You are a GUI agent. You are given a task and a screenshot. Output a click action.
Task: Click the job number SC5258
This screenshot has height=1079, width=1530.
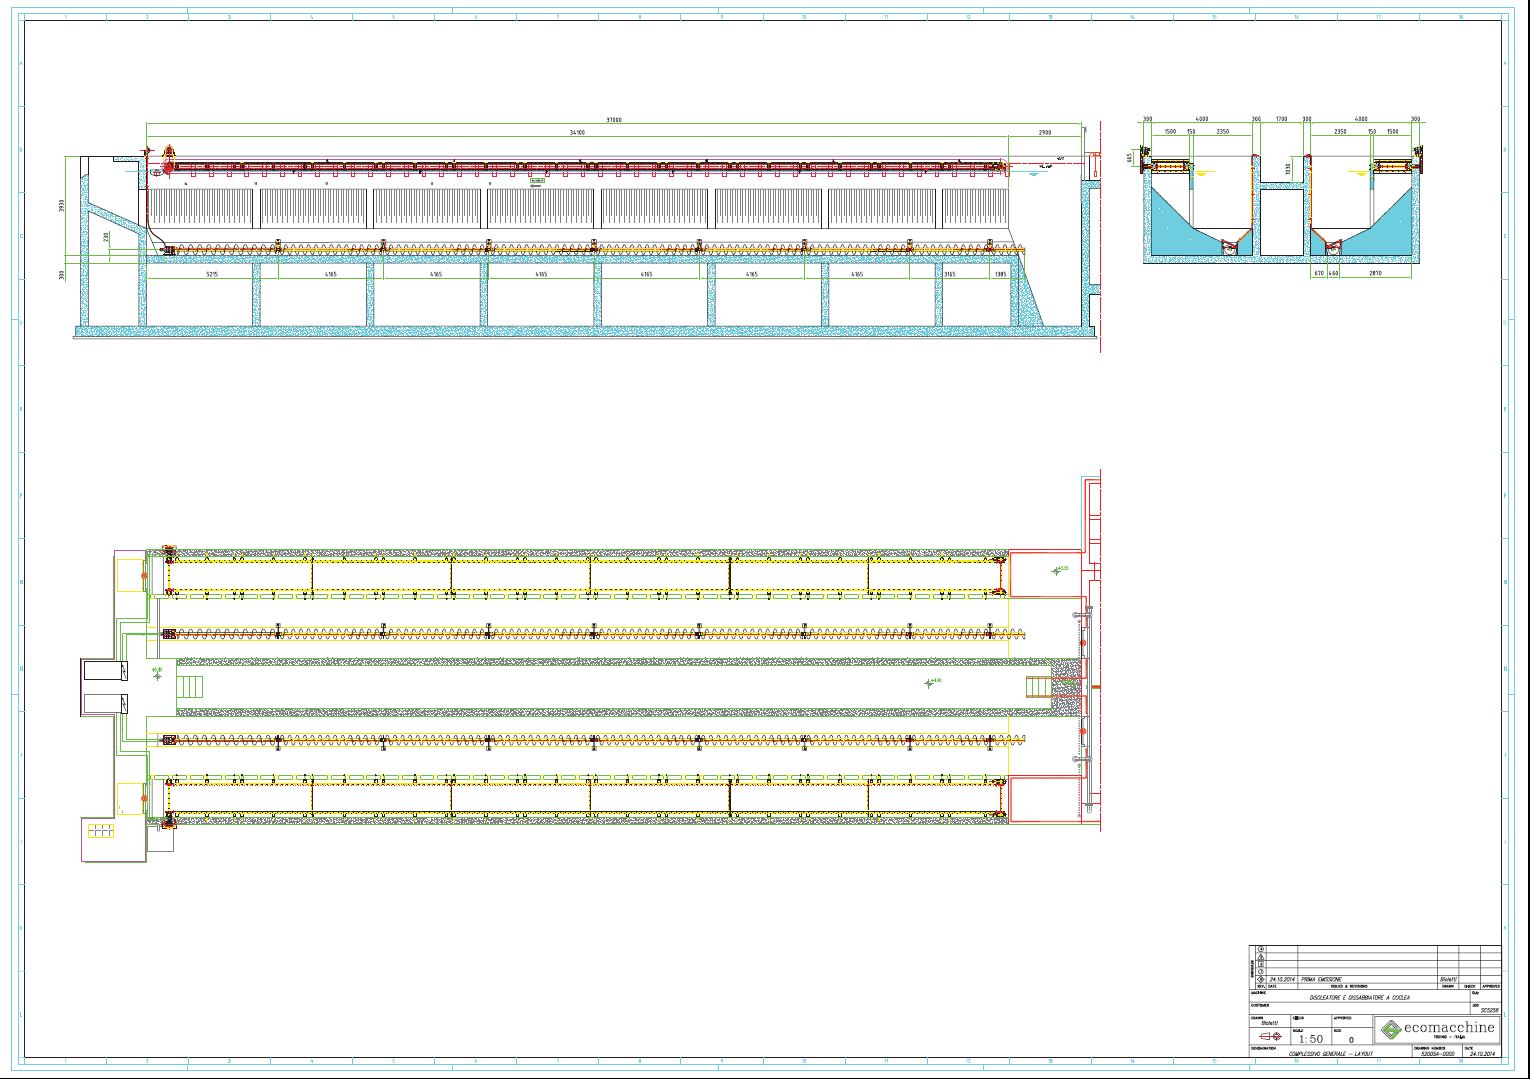pyautogui.click(x=1490, y=1010)
